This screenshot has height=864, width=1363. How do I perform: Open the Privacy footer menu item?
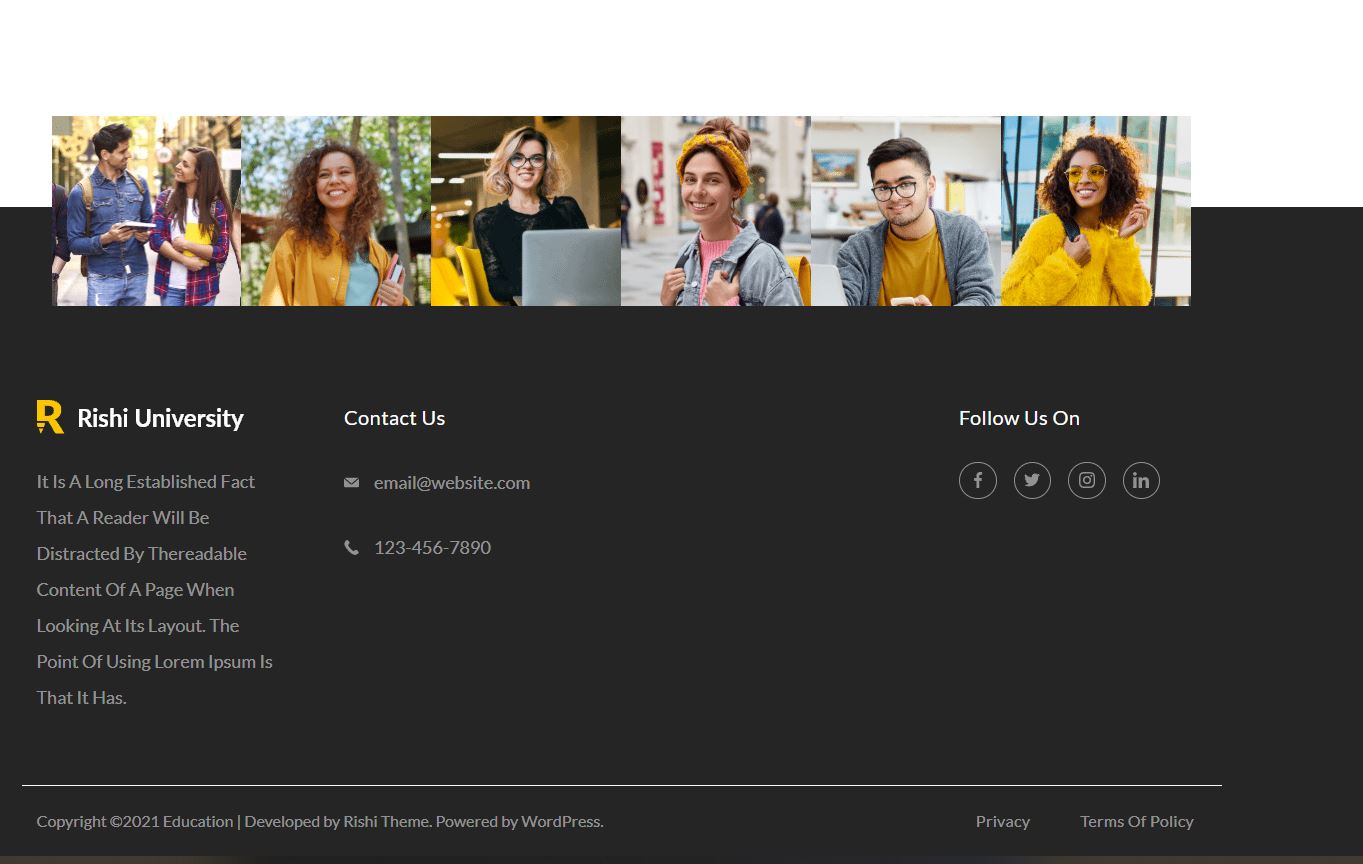1002,821
